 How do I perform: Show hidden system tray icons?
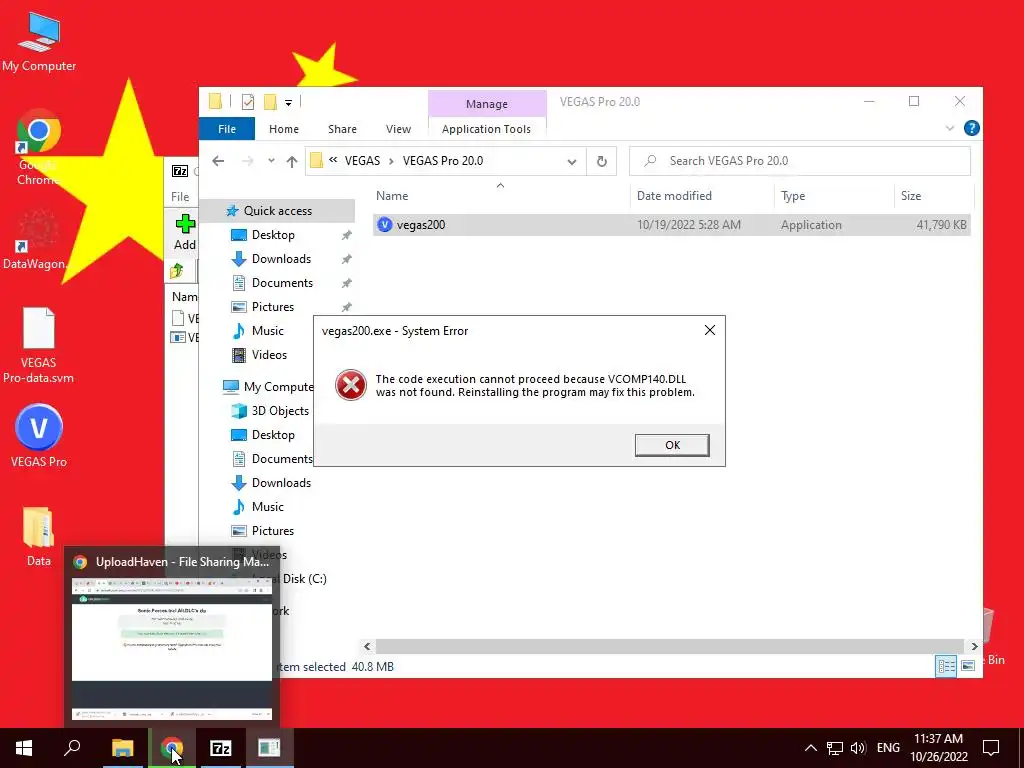pos(810,748)
